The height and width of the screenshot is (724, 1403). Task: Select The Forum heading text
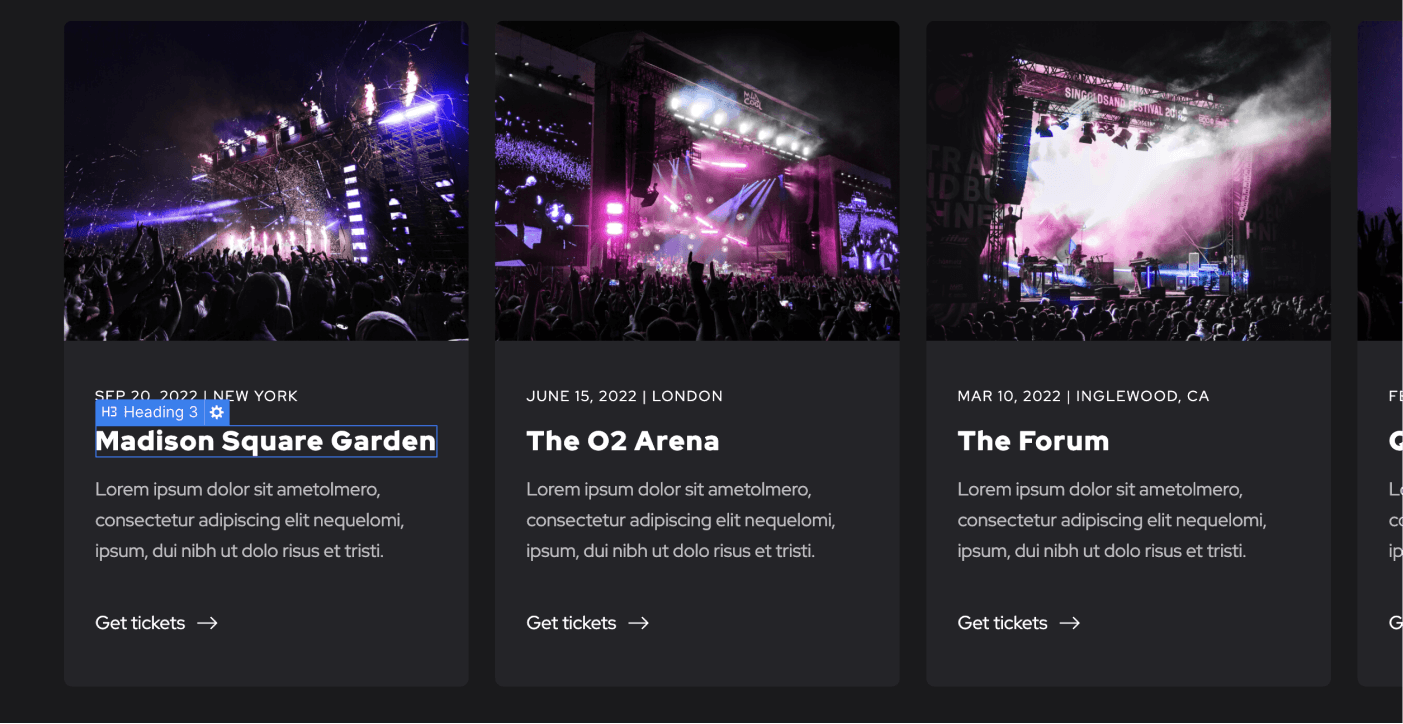pyautogui.click(x=1034, y=440)
